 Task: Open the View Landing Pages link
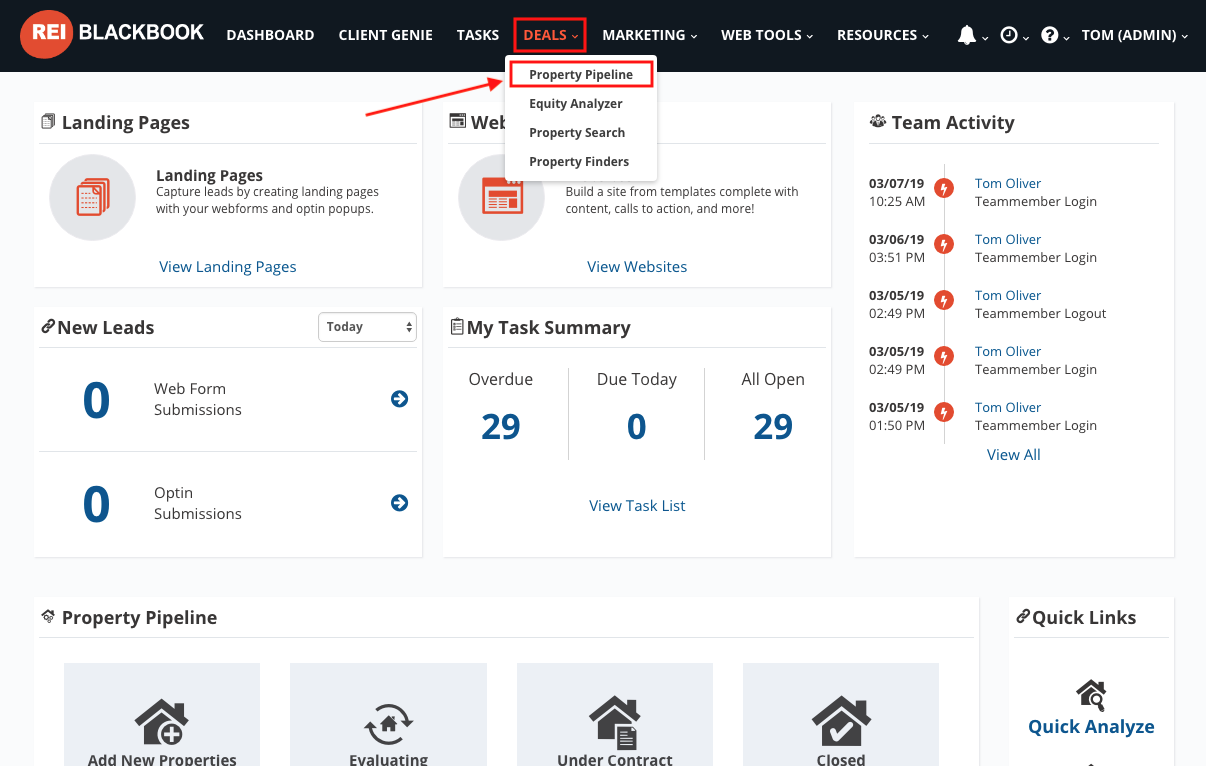[228, 267]
